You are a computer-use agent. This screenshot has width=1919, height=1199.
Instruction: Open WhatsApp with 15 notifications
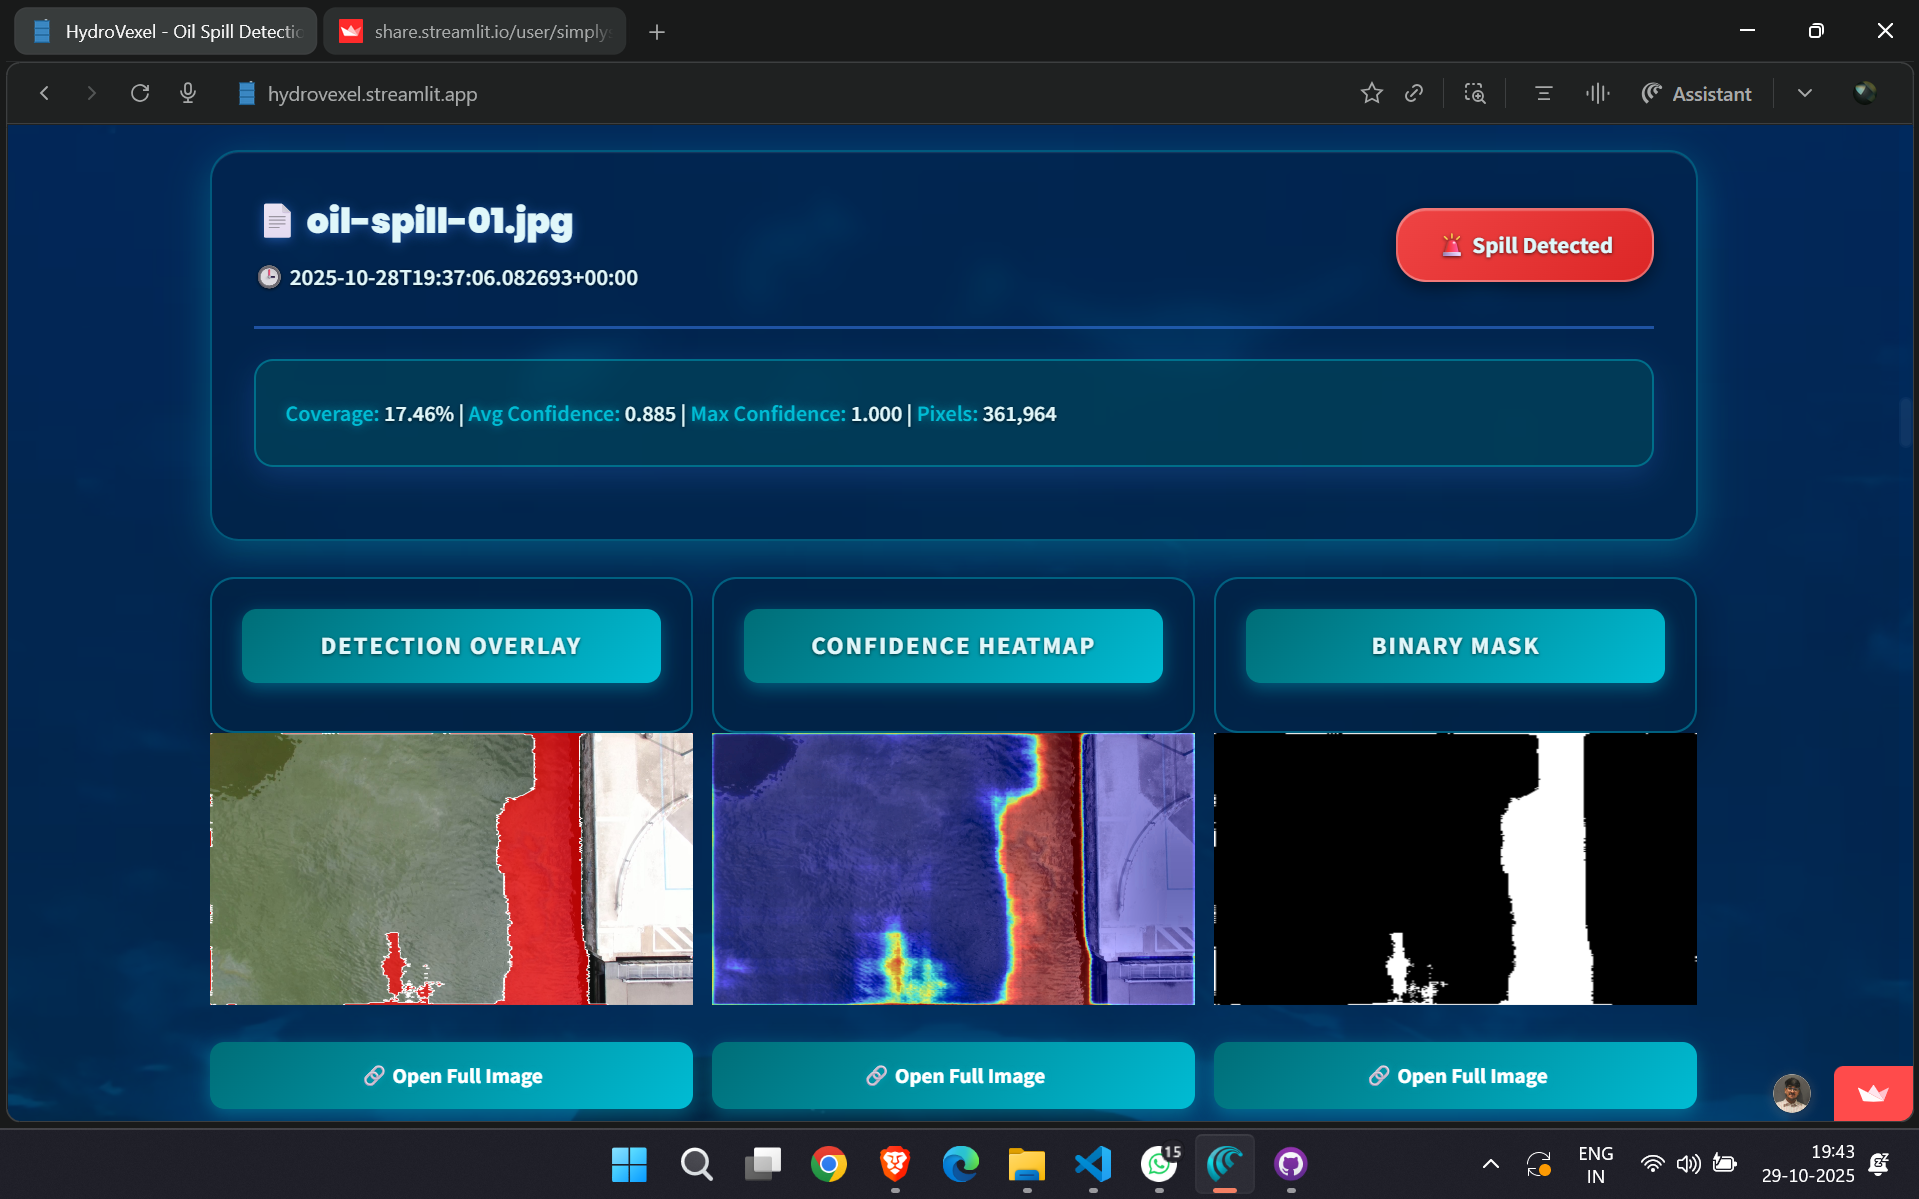point(1159,1164)
